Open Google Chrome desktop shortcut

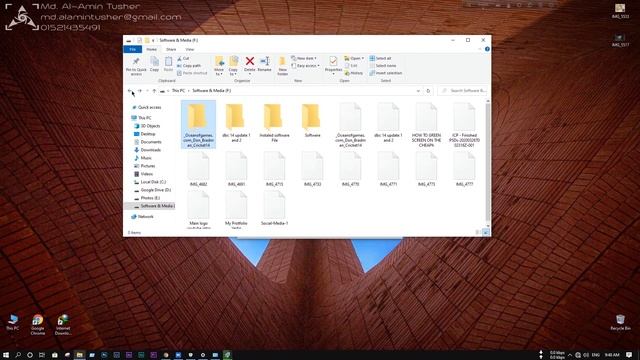coord(38,325)
